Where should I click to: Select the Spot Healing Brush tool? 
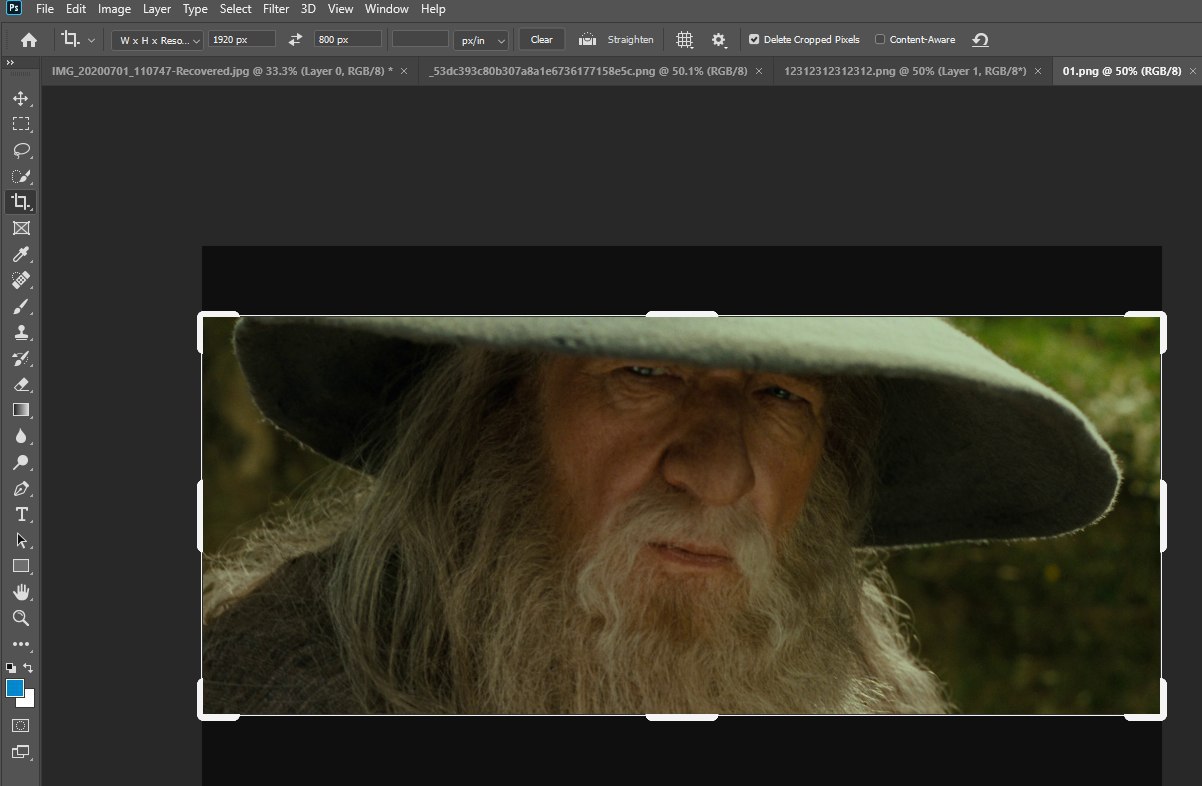pos(20,280)
